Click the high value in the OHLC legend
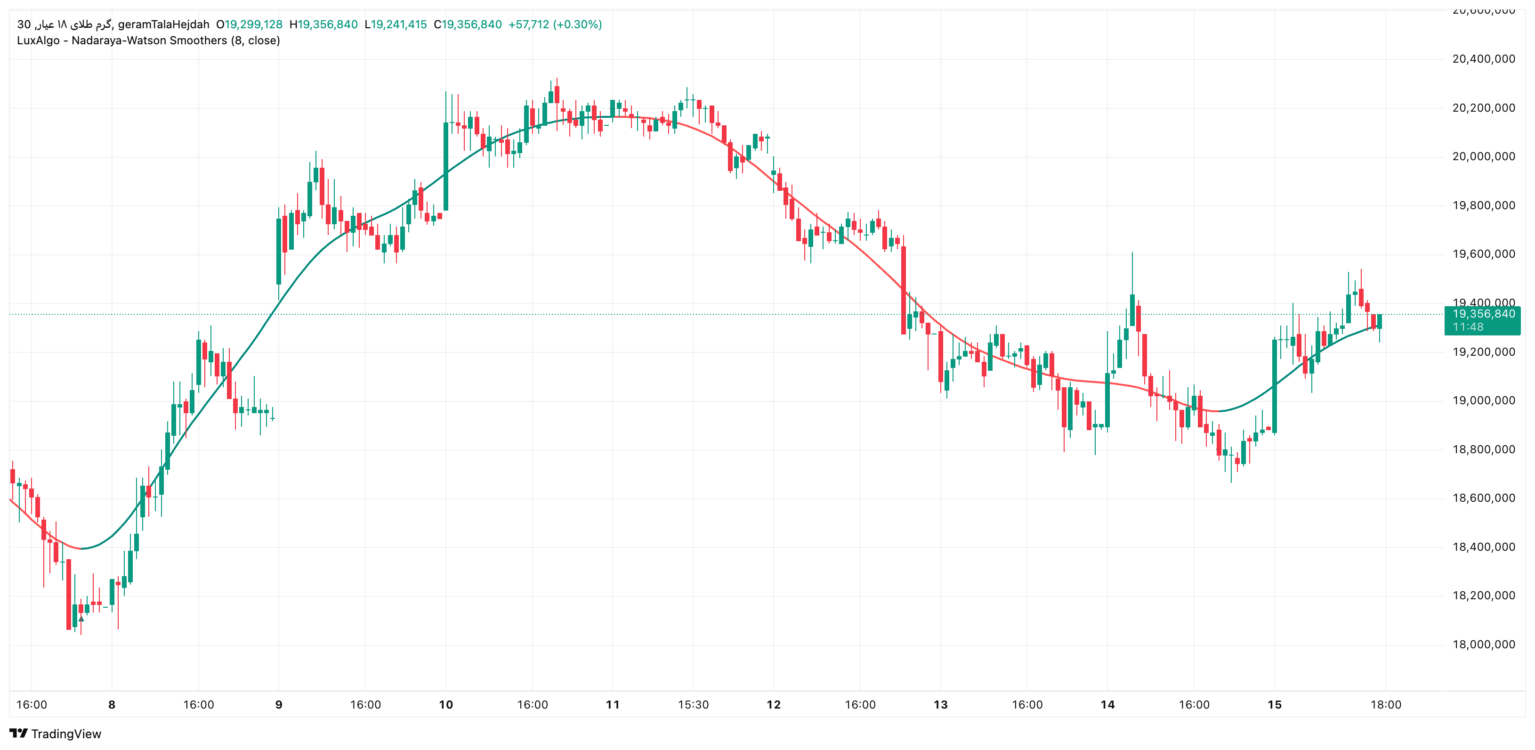 328,24
